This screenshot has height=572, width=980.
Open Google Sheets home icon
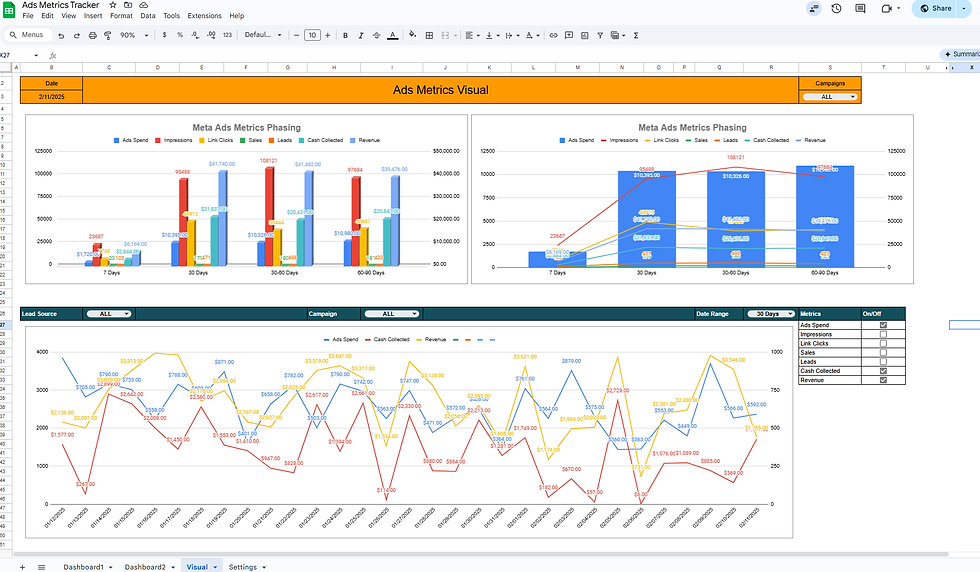[x=9, y=9]
